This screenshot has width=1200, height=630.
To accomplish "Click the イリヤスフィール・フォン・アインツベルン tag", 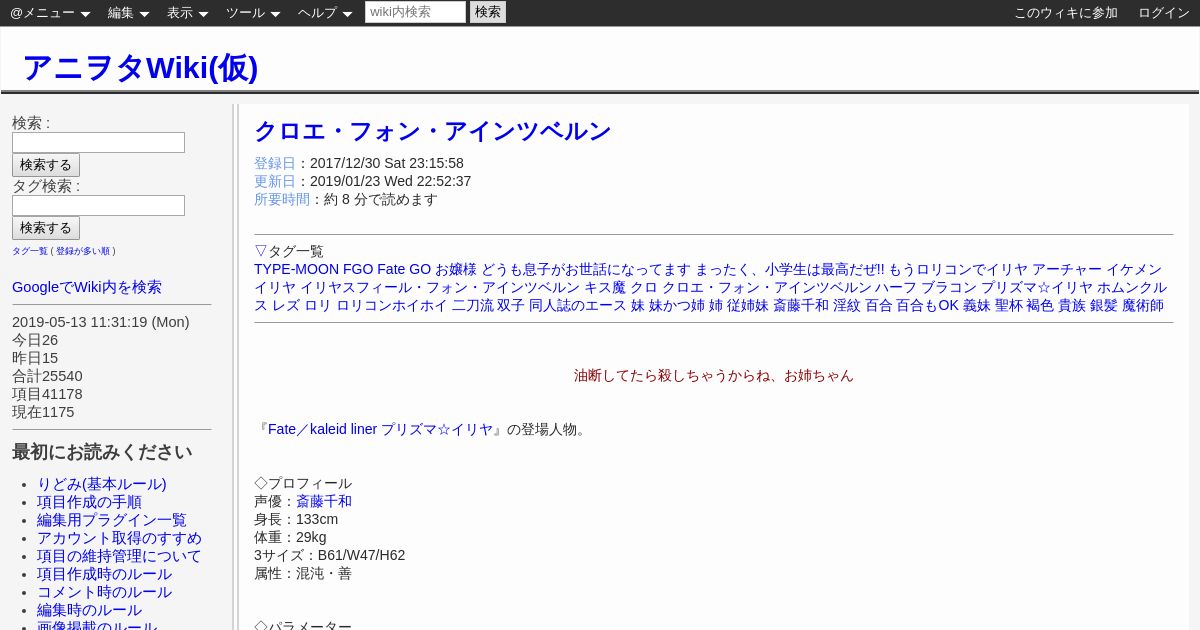I will [x=440, y=287].
